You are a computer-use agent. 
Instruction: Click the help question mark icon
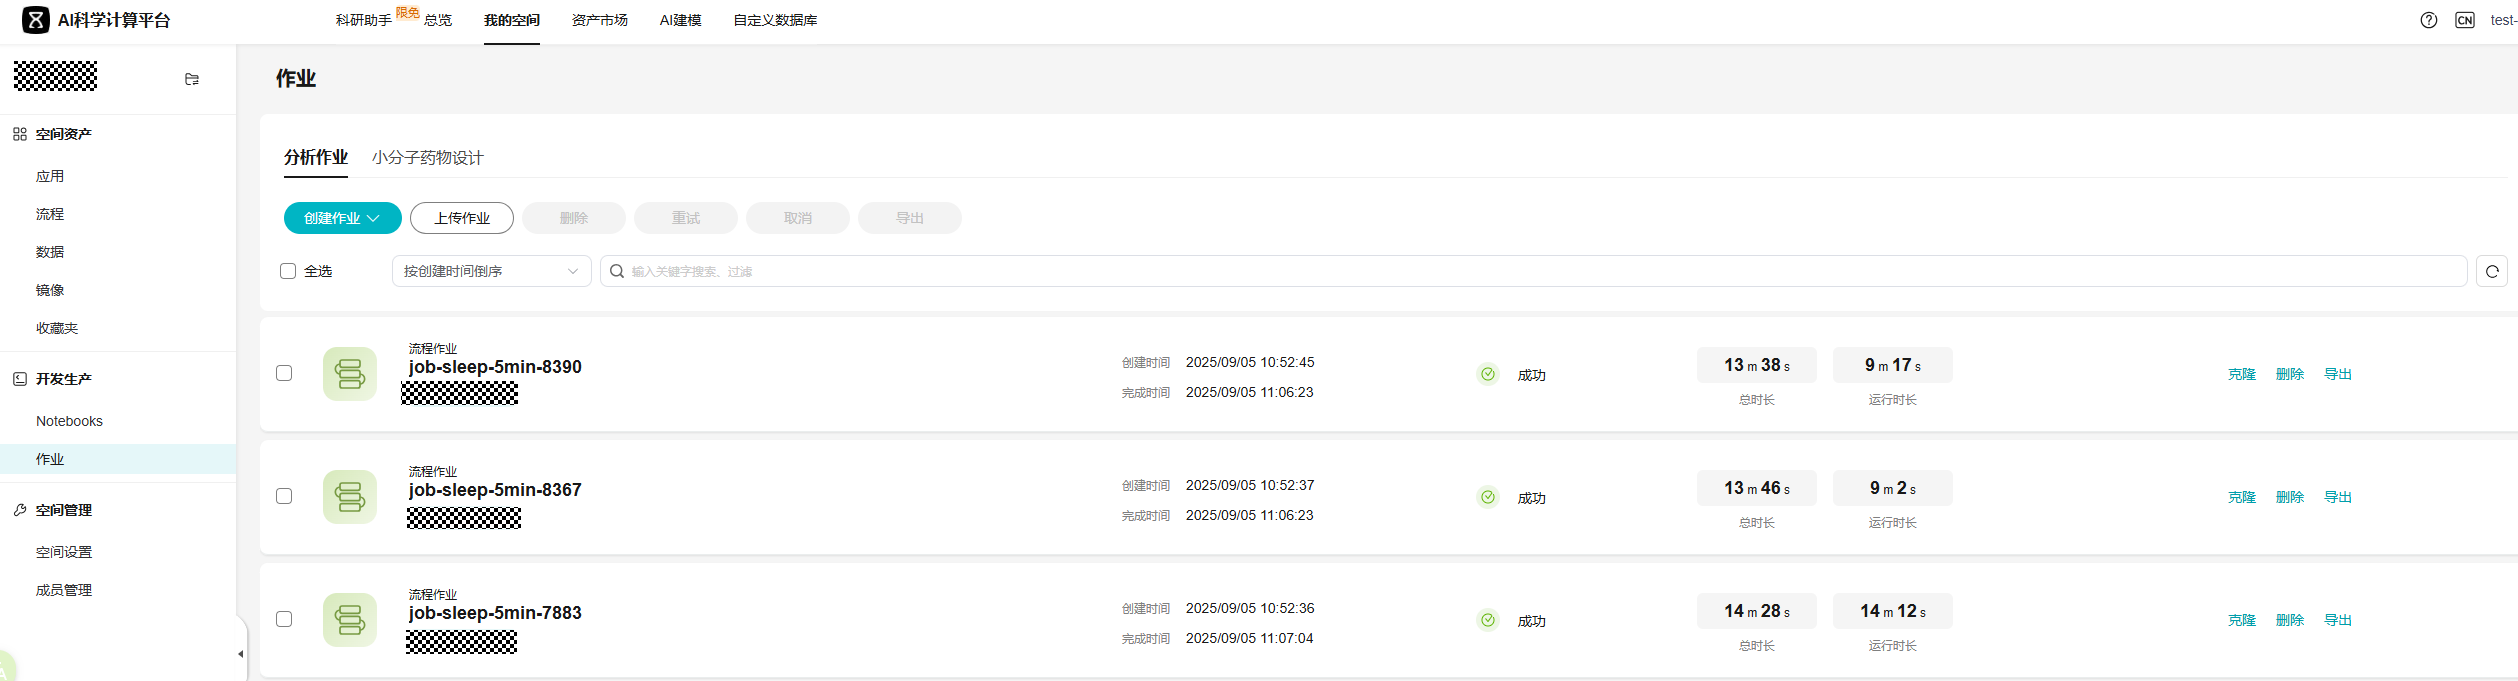click(x=2428, y=20)
